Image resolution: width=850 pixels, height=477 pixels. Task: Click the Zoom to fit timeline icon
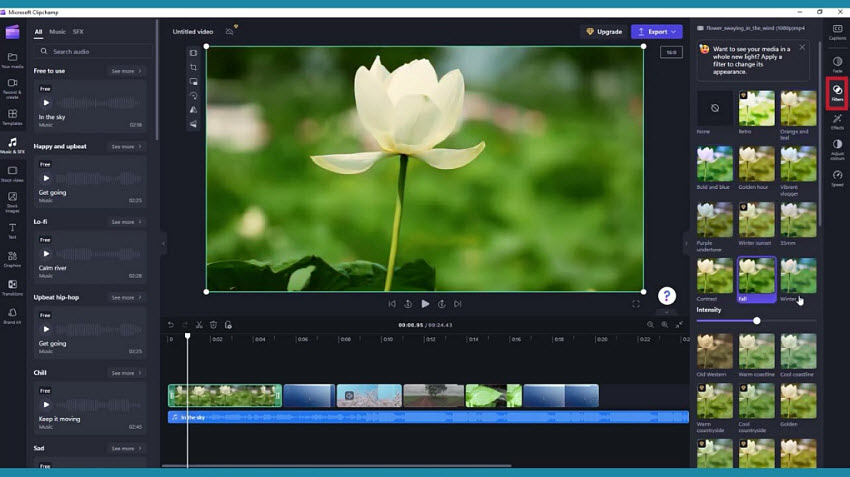[679, 325]
